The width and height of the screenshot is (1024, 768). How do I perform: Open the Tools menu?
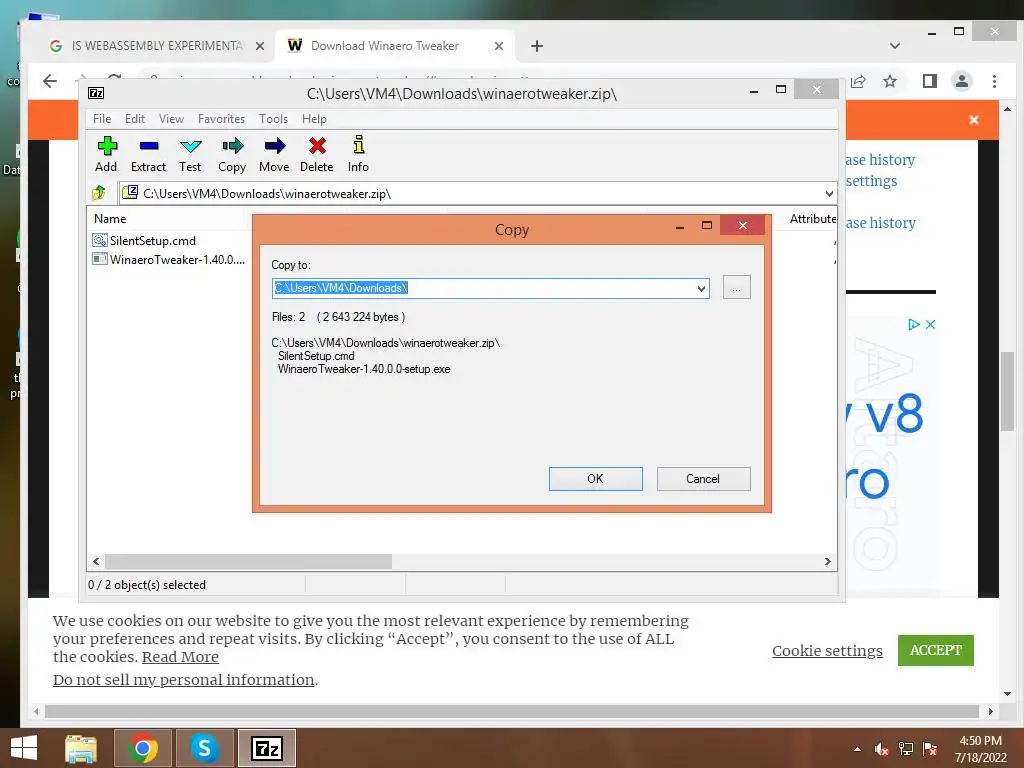tap(273, 119)
